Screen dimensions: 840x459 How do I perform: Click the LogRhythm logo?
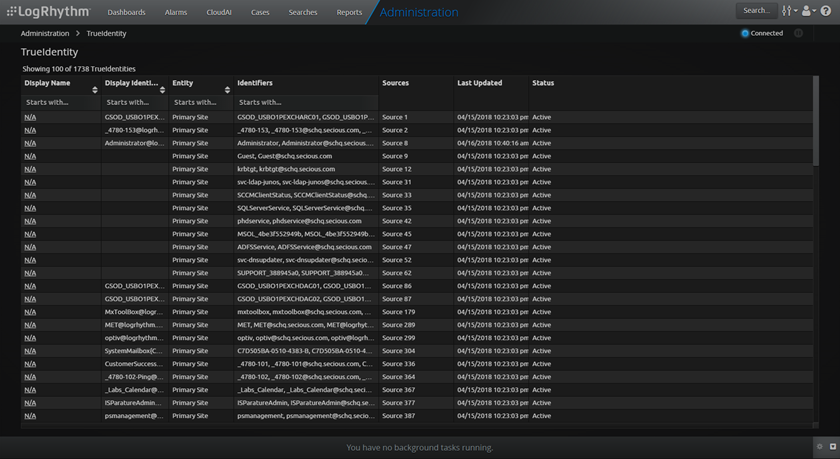pyautogui.click(x=46, y=12)
